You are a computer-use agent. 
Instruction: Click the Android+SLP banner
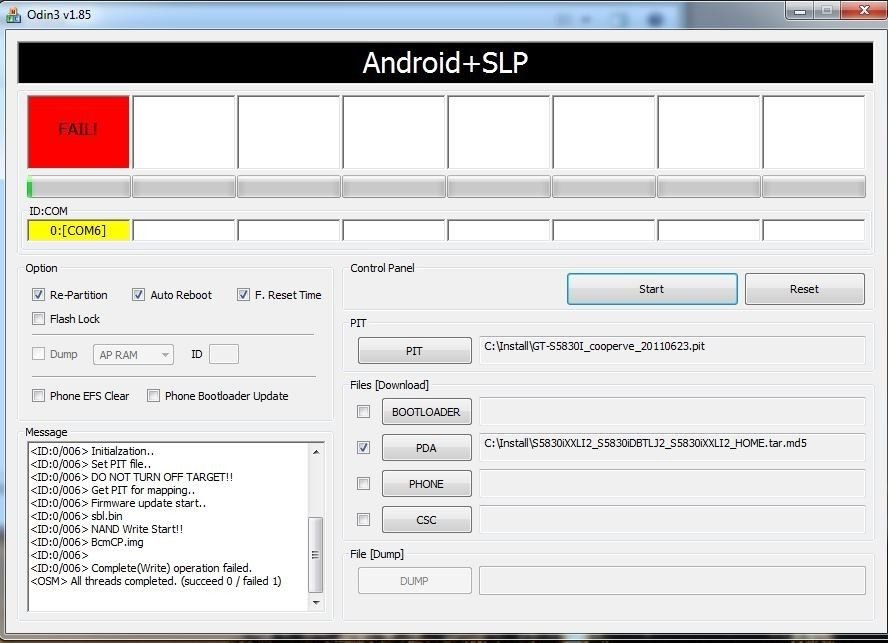tap(445, 62)
